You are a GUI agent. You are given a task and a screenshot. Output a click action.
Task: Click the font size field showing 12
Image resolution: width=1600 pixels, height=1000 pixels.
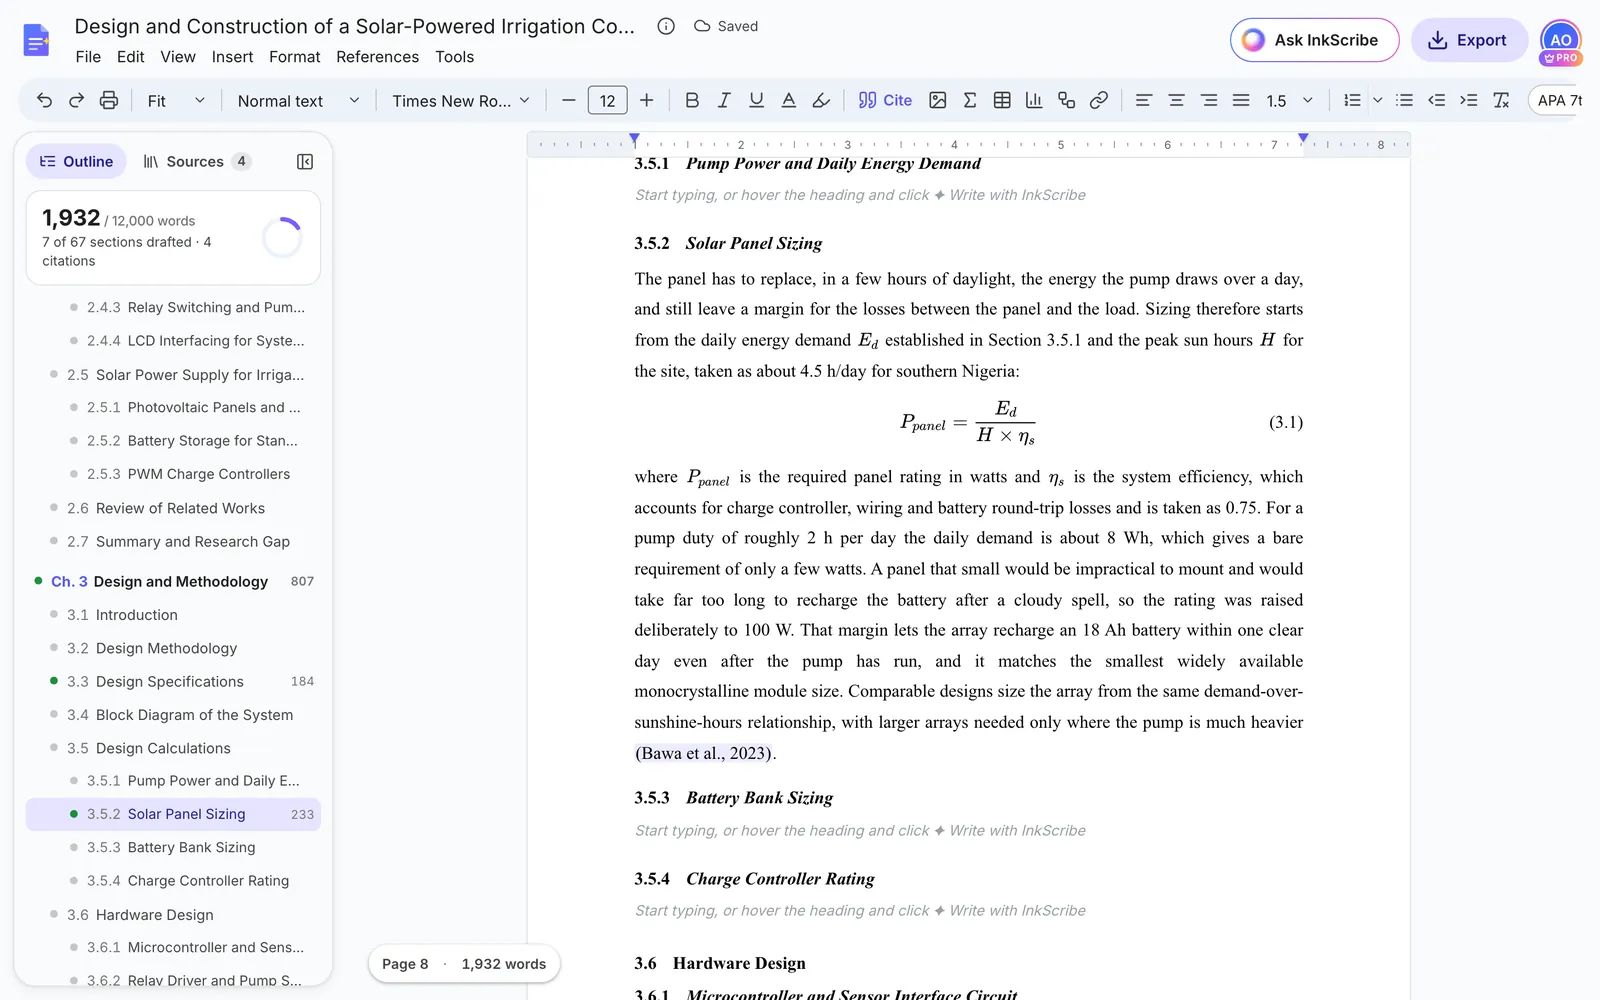tap(607, 100)
